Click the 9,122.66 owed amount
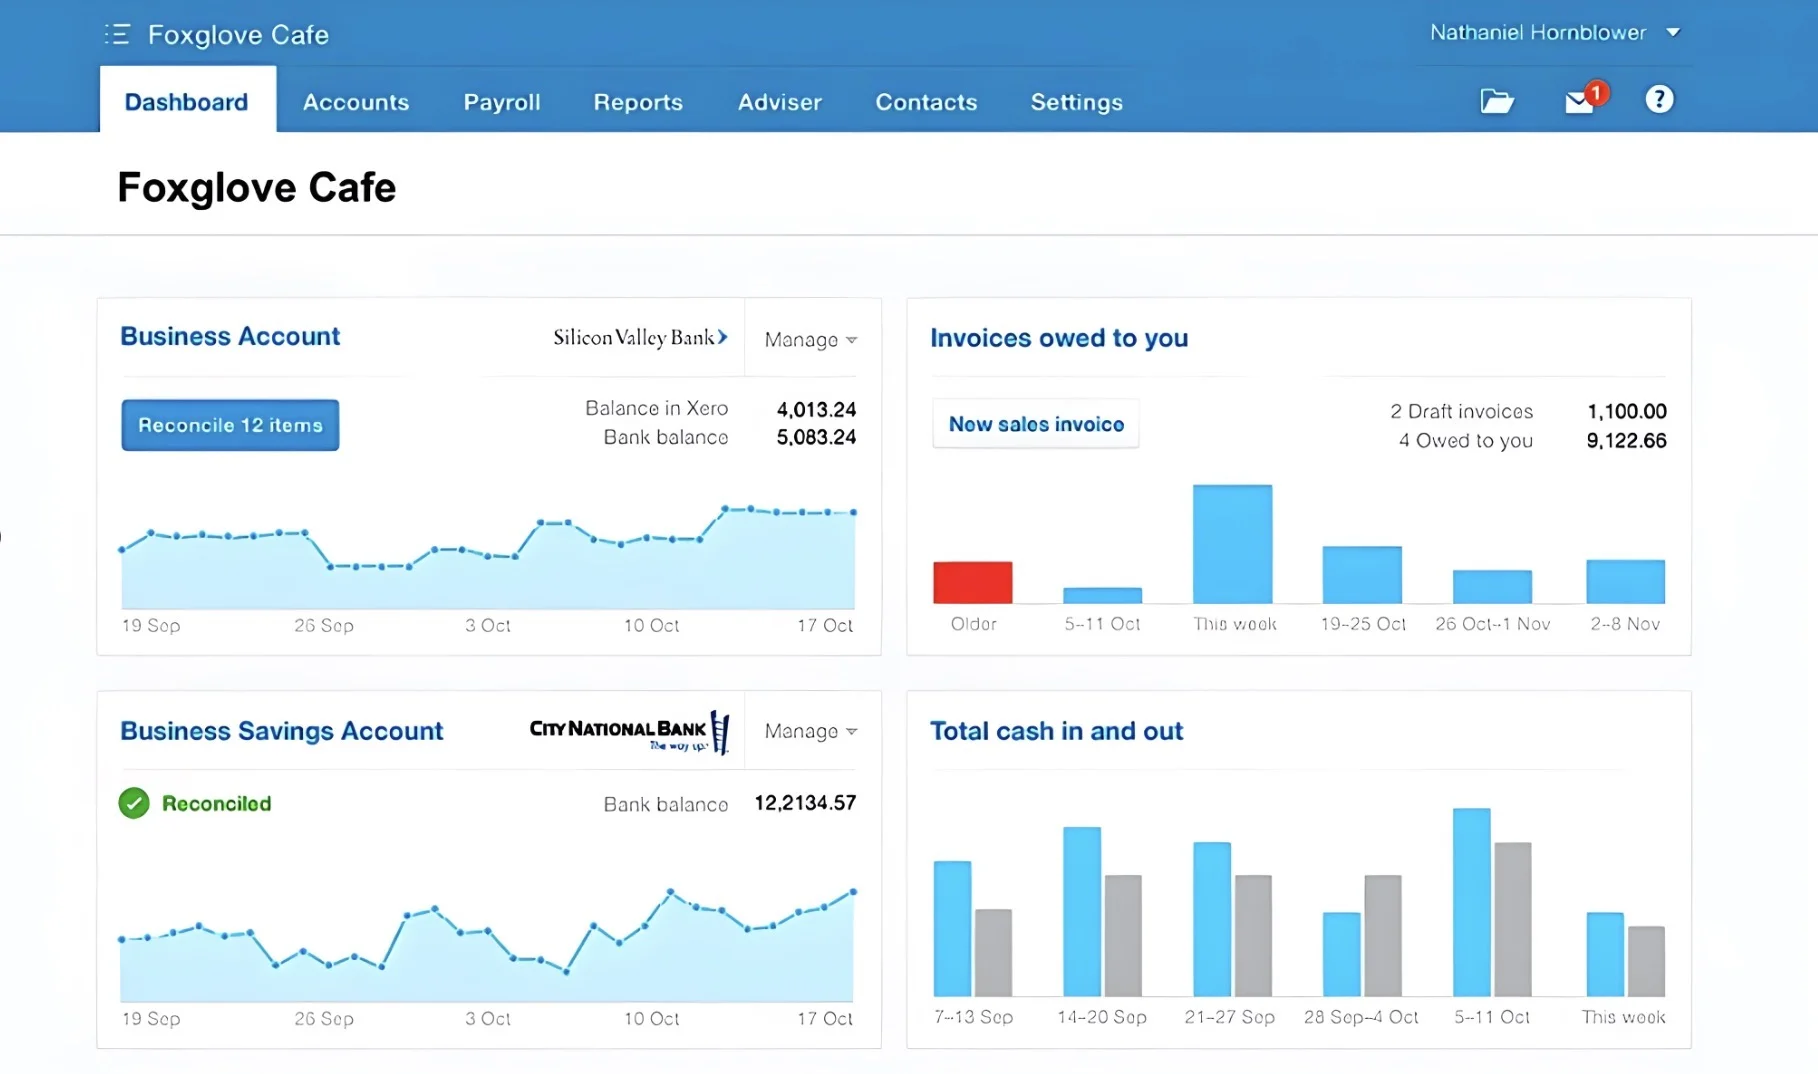Image resolution: width=1818 pixels, height=1074 pixels. tap(1627, 441)
